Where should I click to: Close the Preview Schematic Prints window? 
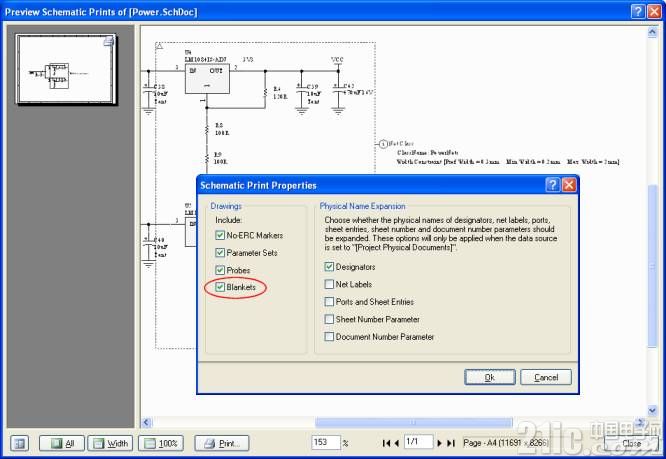click(654, 11)
